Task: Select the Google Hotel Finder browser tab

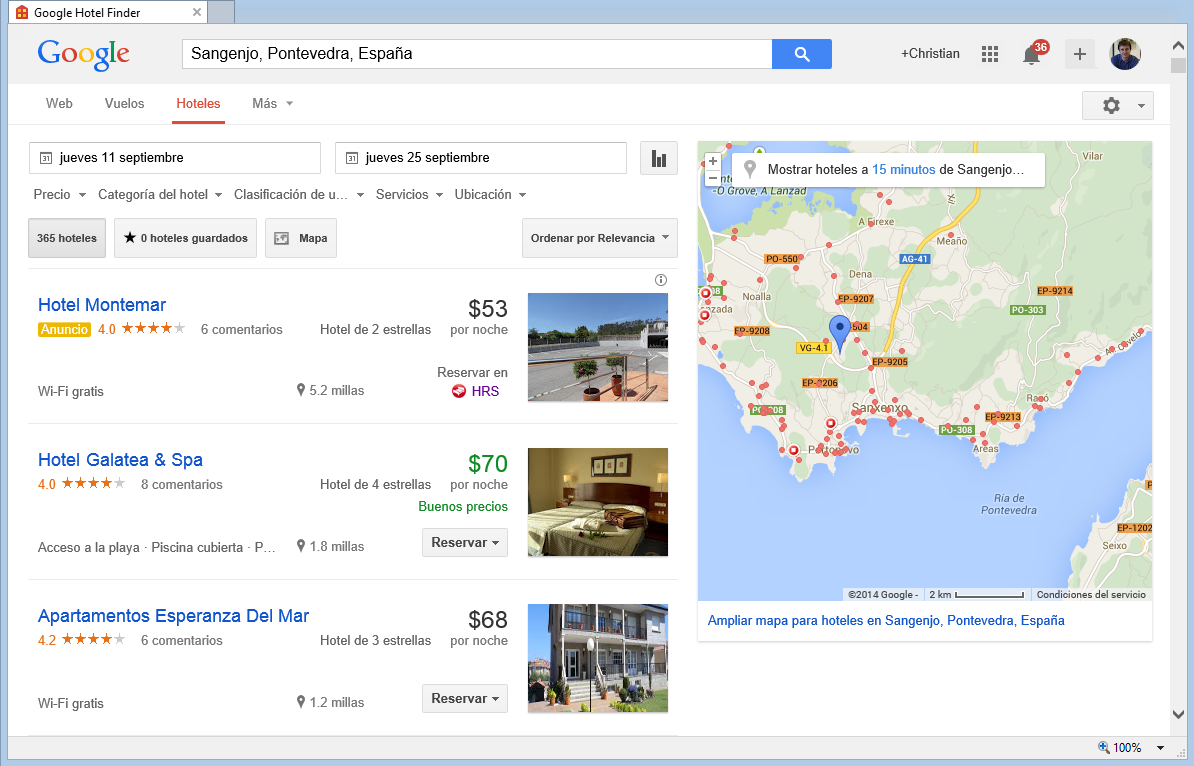Action: 107,12
